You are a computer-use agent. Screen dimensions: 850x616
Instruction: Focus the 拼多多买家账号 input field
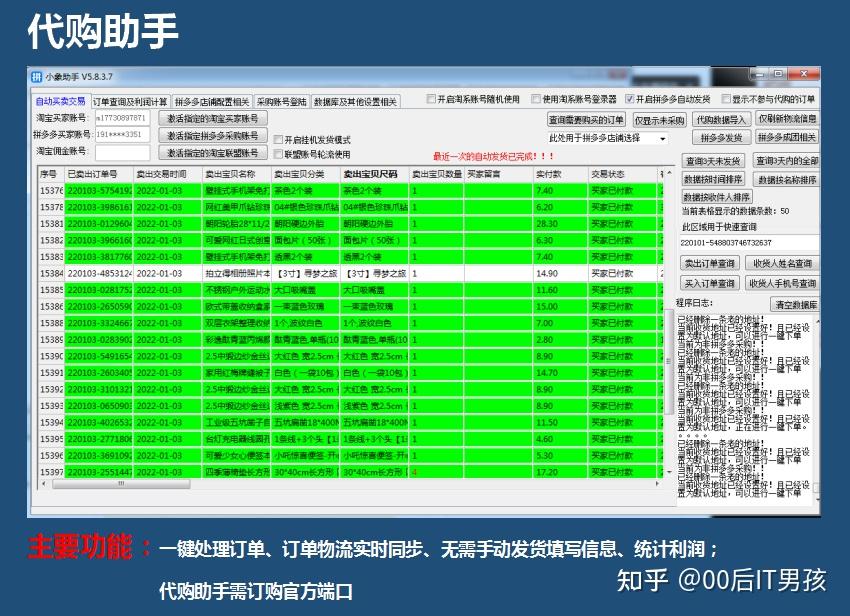pos(123,134)
